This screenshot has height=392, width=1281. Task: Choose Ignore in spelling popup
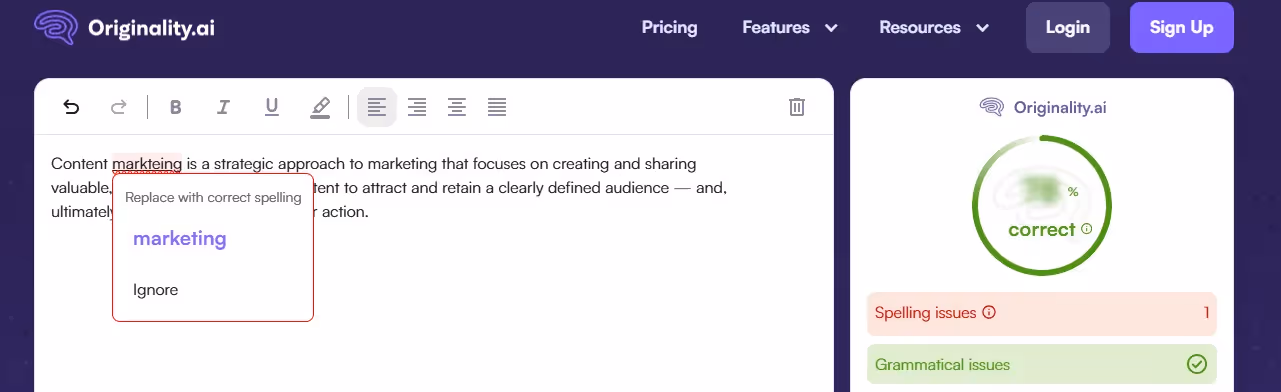[156, 290]
